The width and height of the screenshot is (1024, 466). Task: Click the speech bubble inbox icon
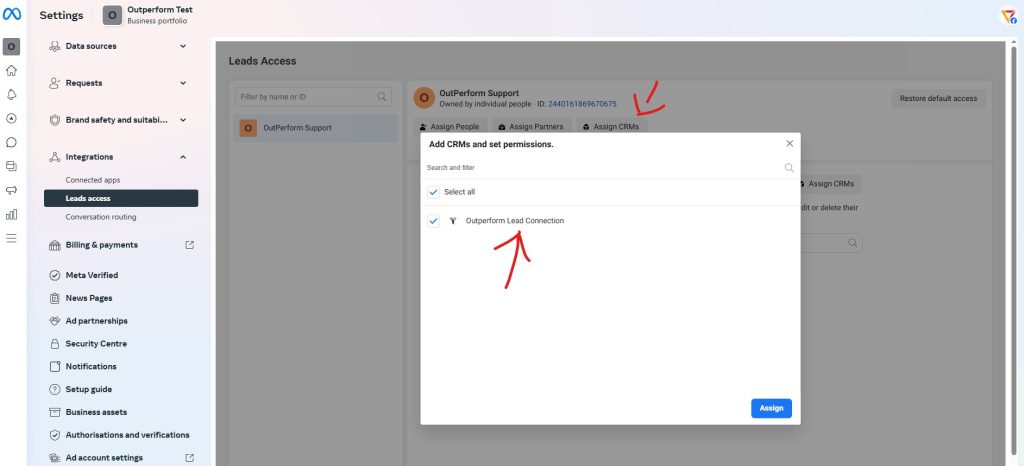[11, 142]
